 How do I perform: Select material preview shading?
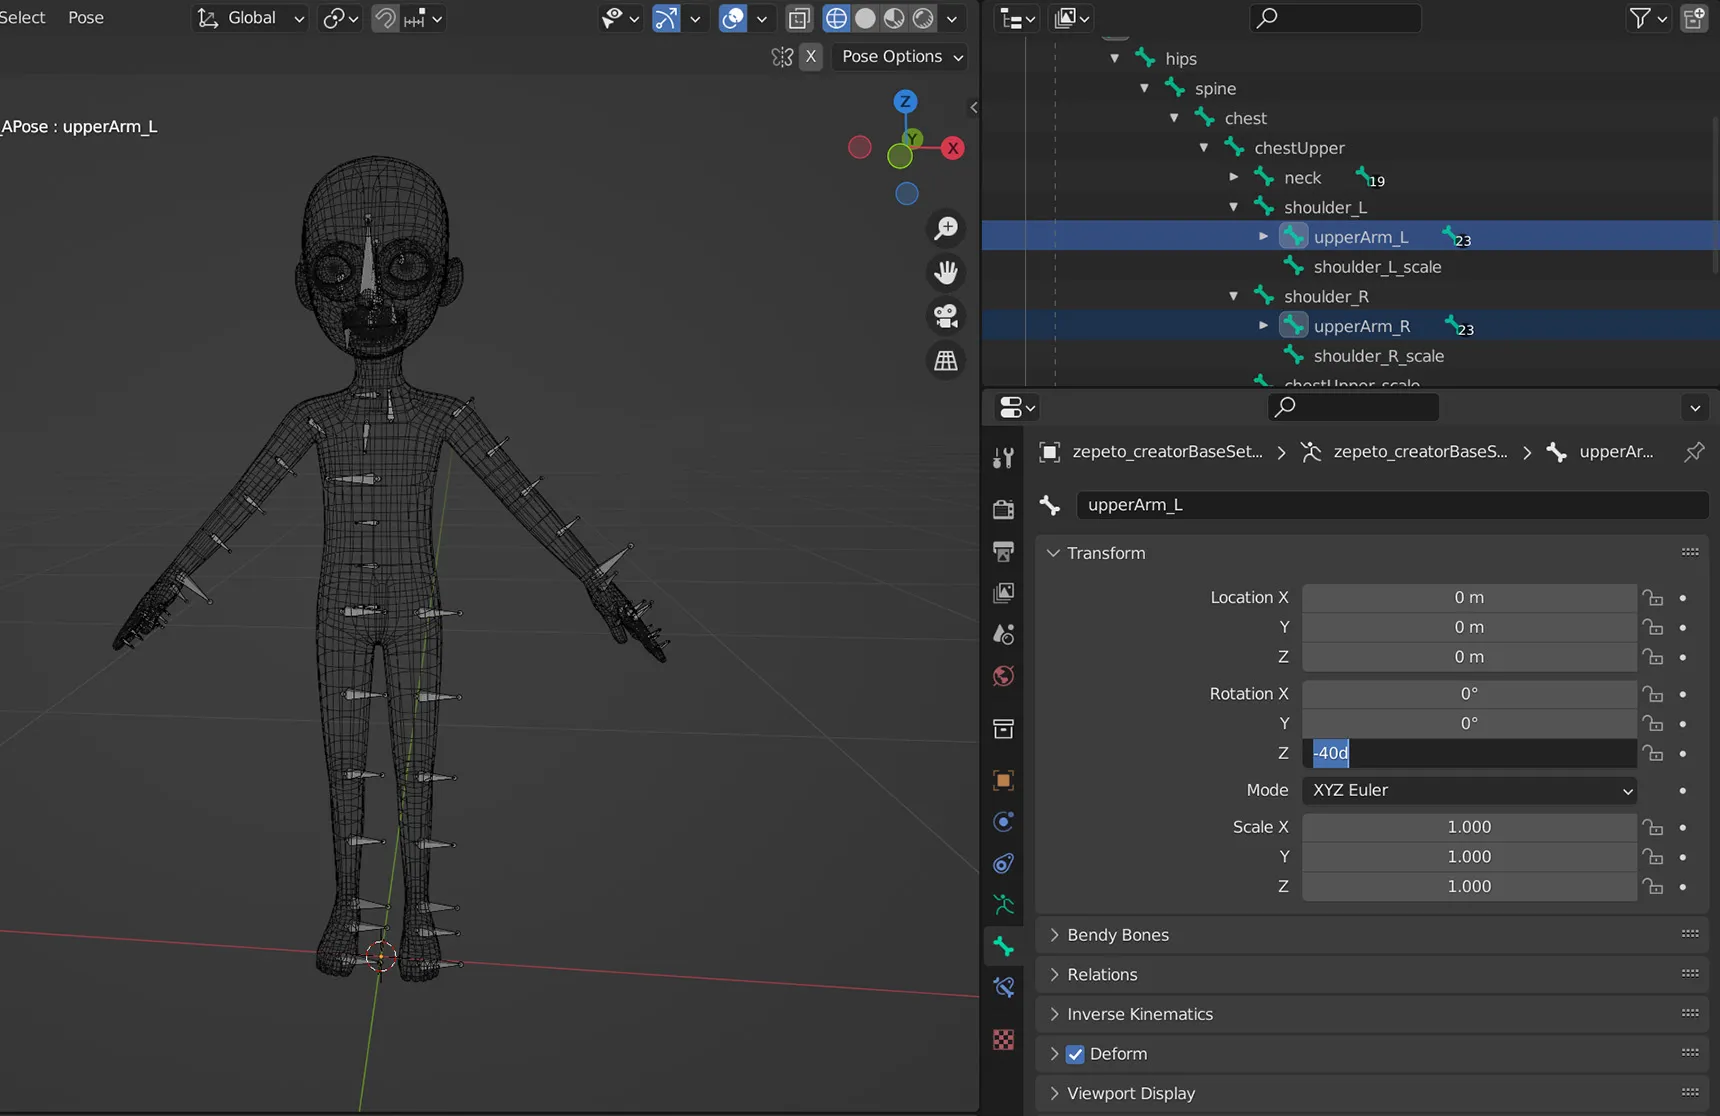(894, 18)
